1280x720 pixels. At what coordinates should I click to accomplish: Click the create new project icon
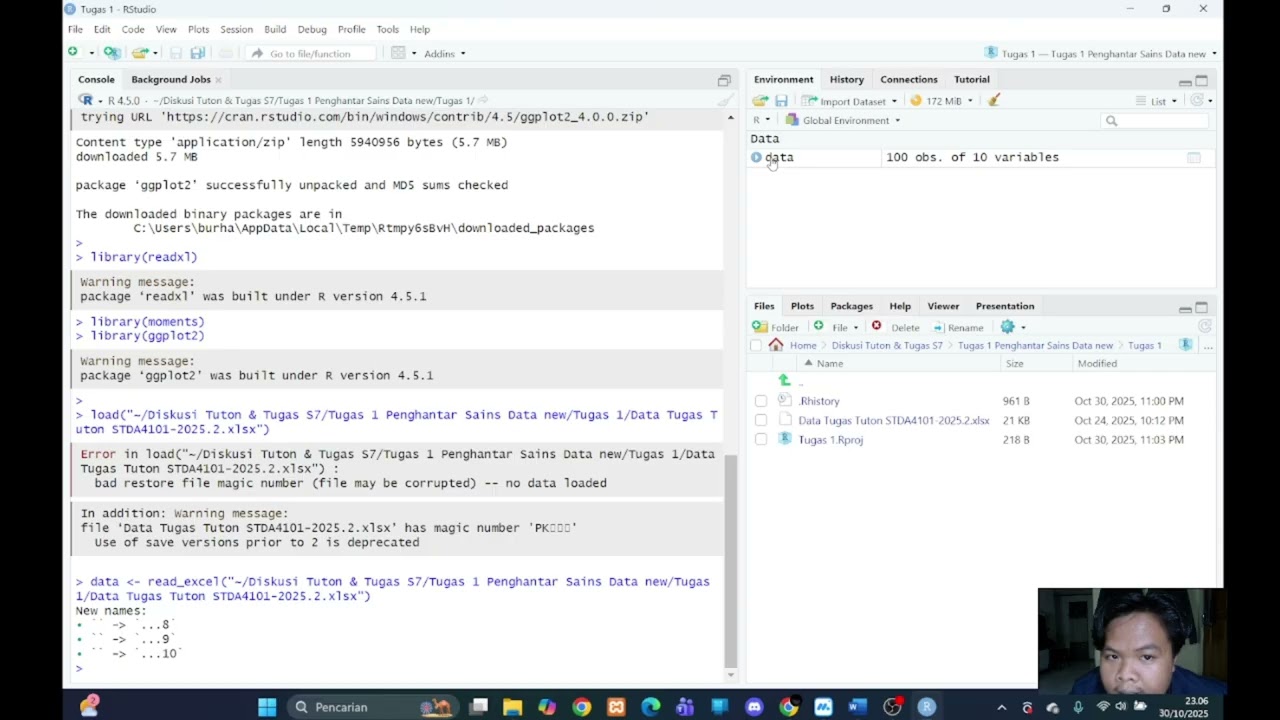pyautogui.click(x=112, y=53)
